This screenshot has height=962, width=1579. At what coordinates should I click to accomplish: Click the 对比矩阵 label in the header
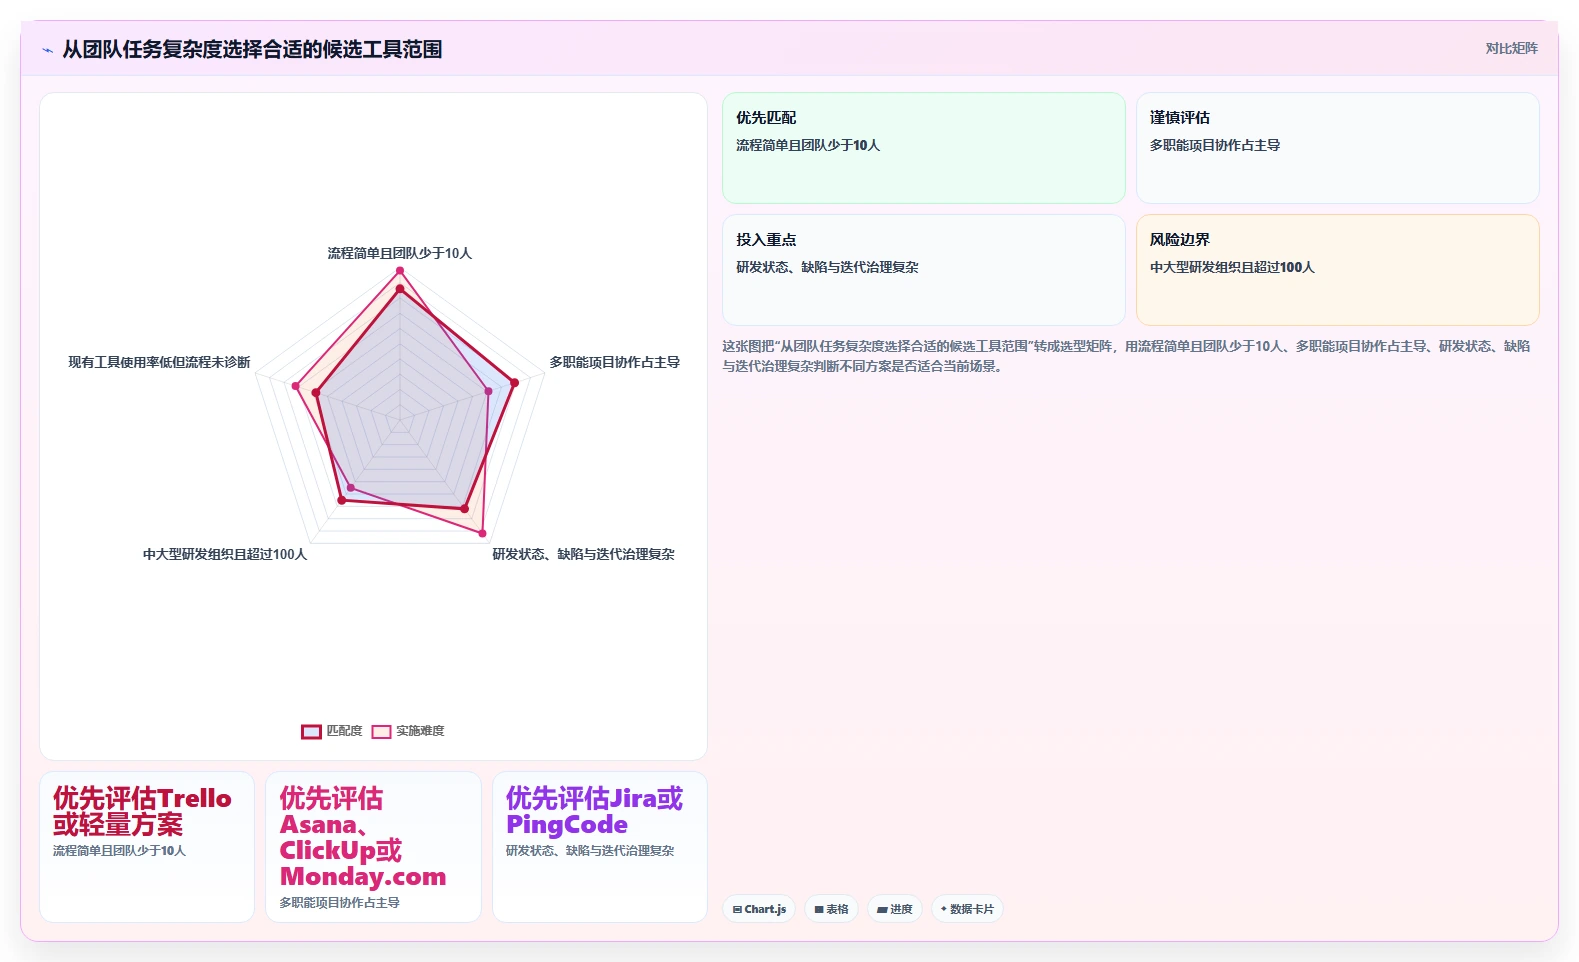tap(1511, 48)
